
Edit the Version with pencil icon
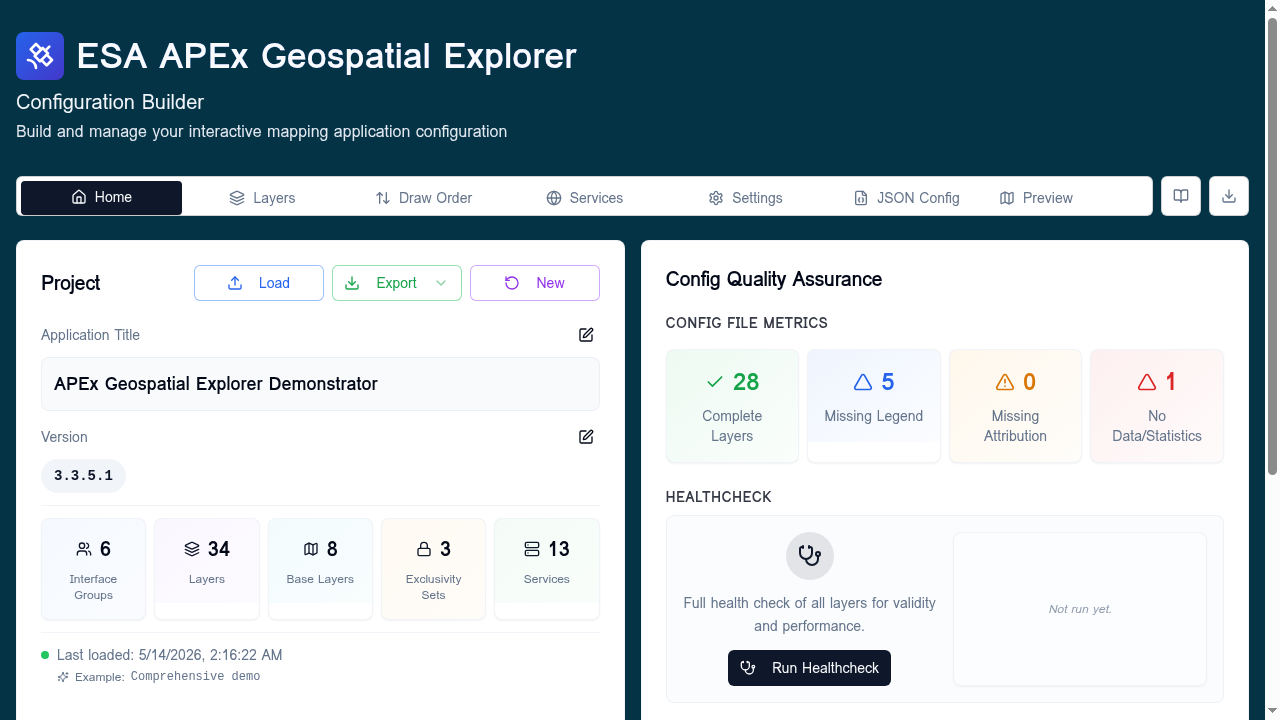coord(586,437)
